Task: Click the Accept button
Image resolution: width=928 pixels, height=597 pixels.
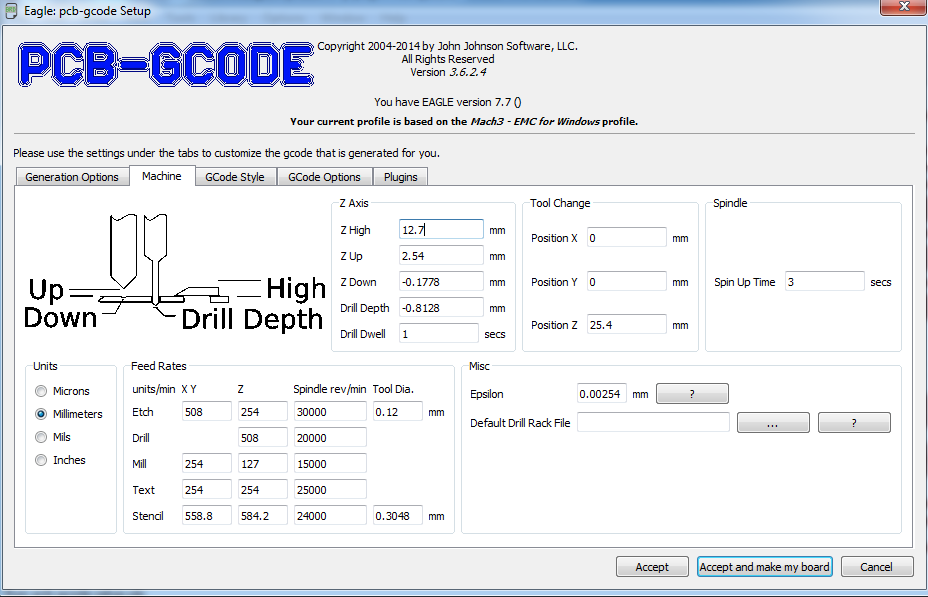Action: click(652, 567)
